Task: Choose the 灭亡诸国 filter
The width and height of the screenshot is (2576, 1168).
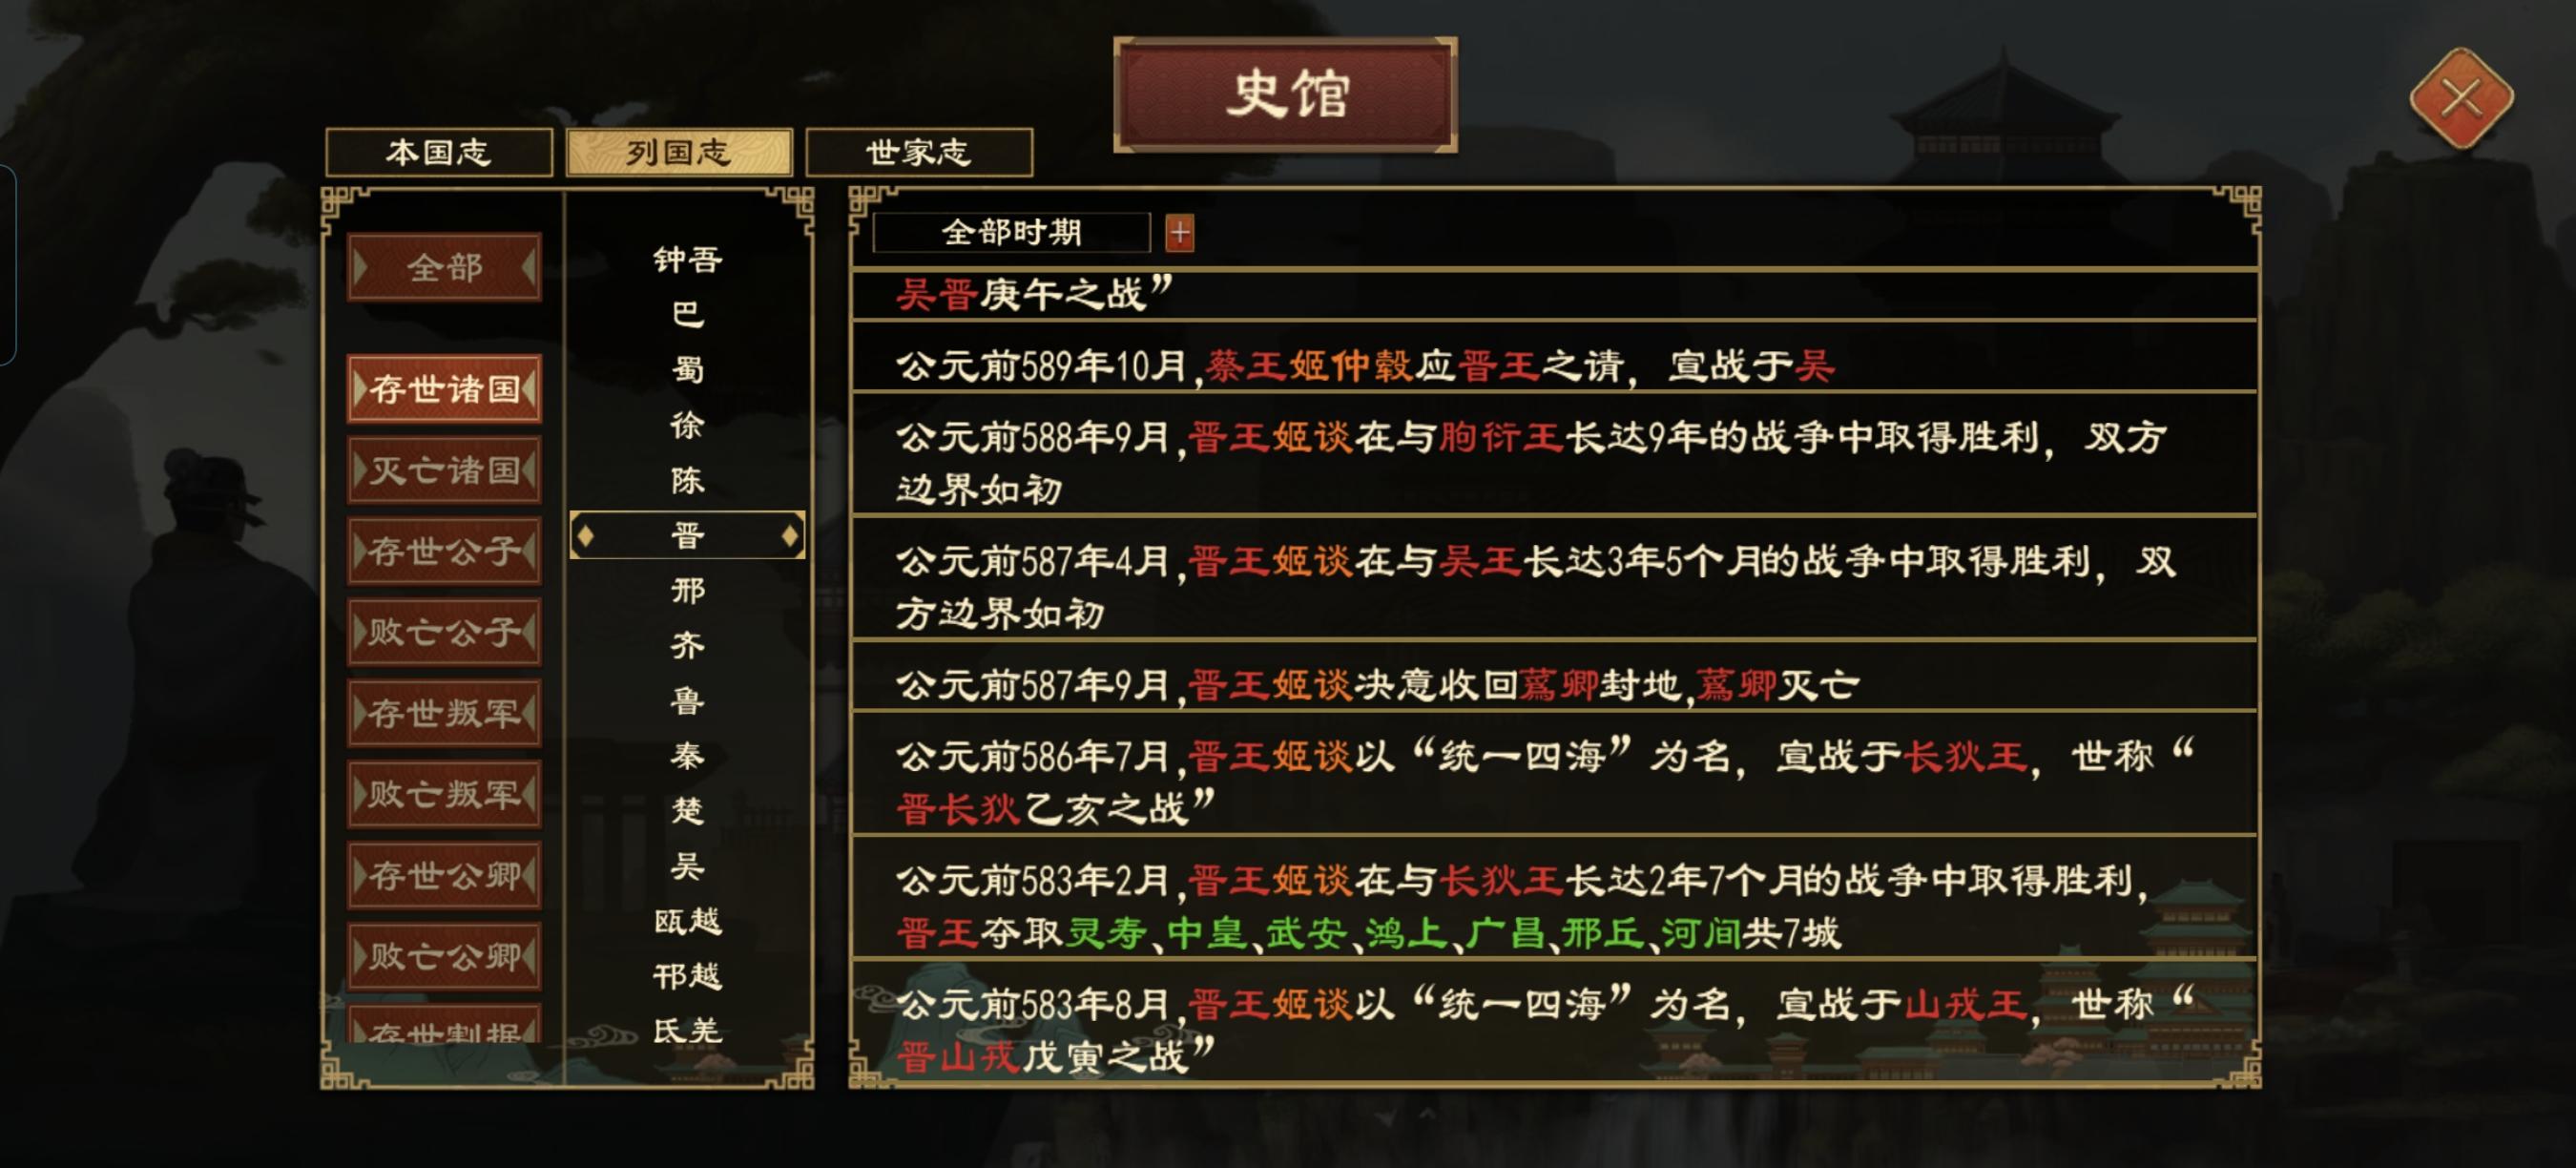Action: coord(444,469)
